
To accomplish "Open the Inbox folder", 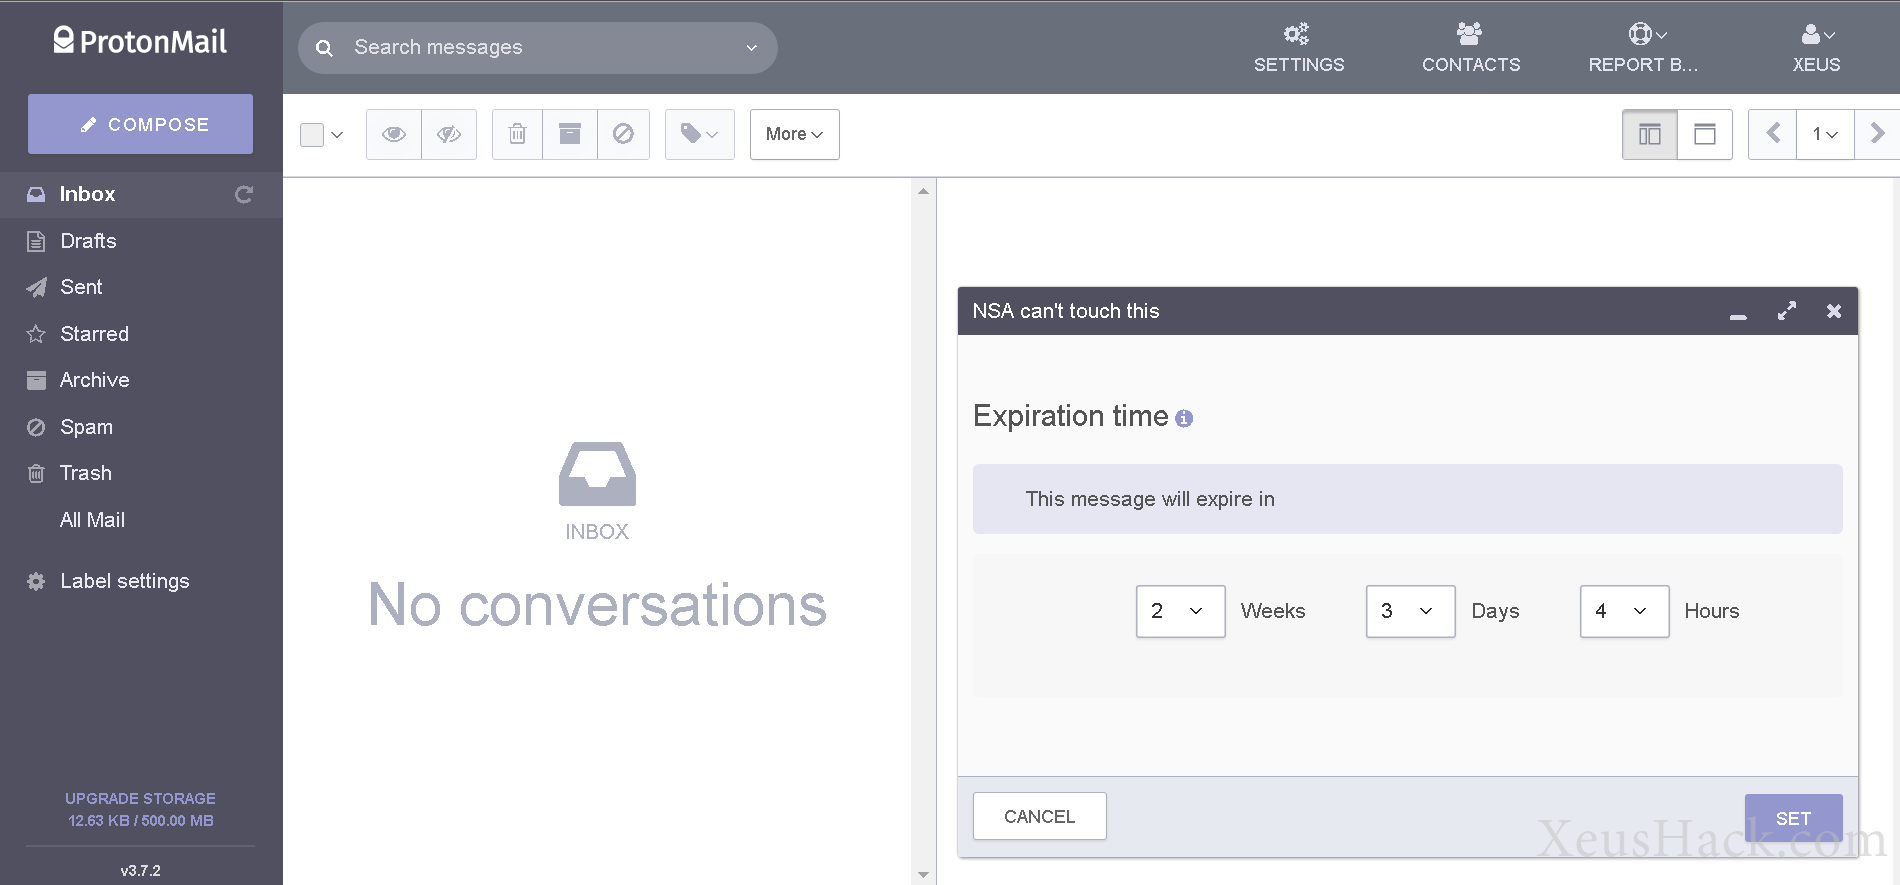I will point(140,194).
